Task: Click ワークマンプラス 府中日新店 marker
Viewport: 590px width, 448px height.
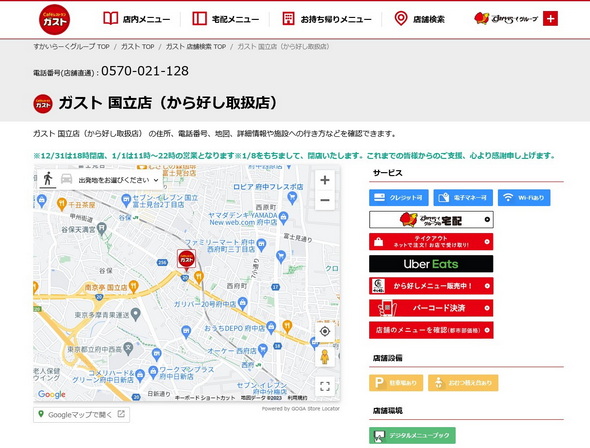Action: click(153, 372)
